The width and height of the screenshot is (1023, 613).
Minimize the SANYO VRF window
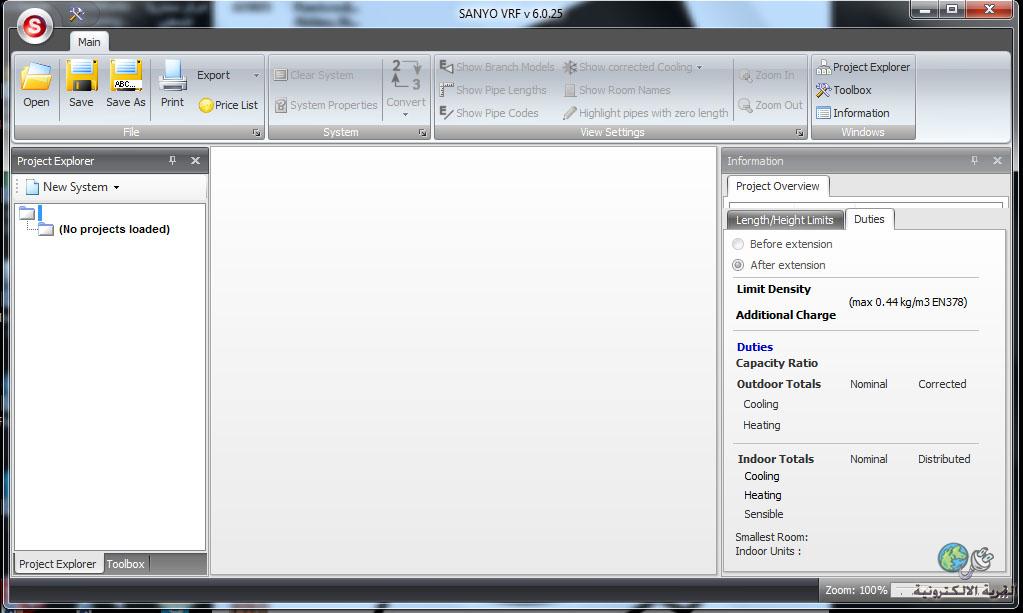click(924, 10)
